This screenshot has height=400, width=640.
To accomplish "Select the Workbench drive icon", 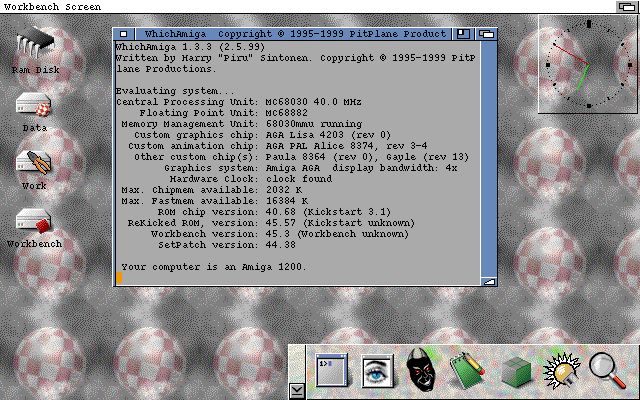I will pyautogui.click(x=34, y=221).
